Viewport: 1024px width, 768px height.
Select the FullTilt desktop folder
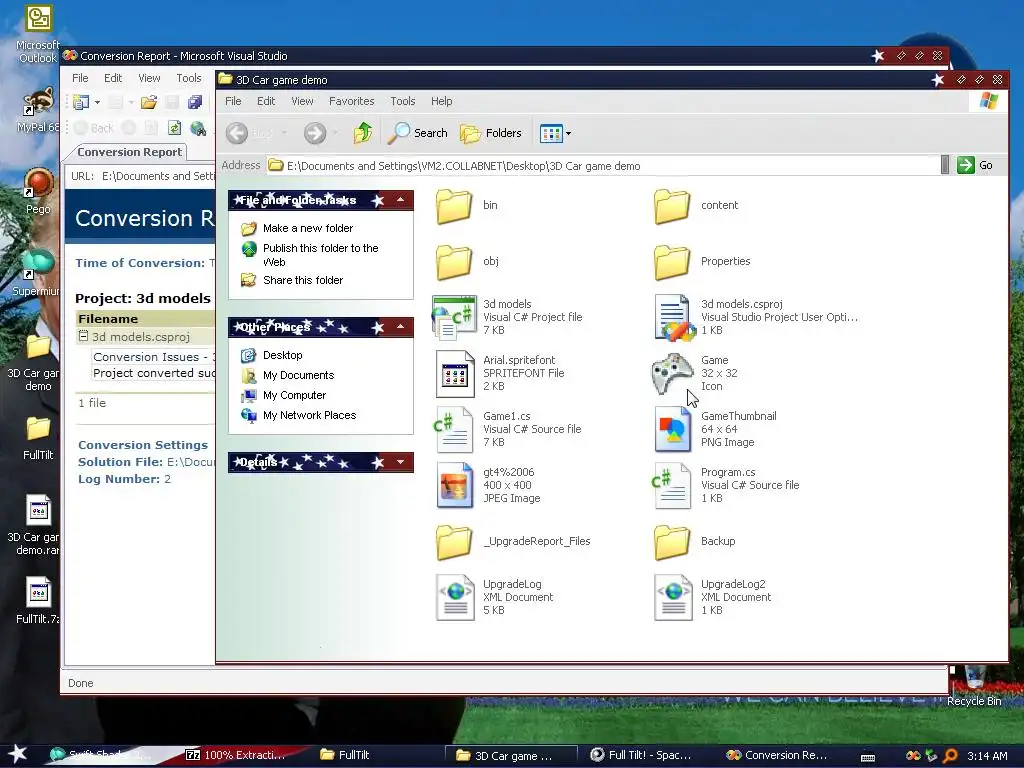pyautogui.click(x=38, y=438)
